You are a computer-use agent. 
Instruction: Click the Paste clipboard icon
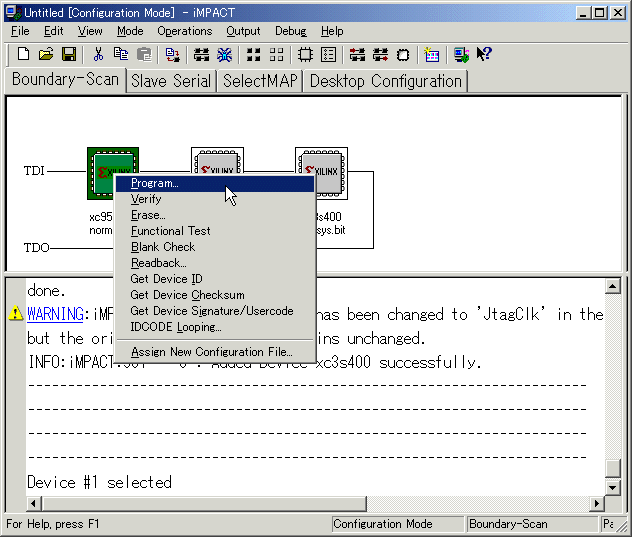click(144, 54)
